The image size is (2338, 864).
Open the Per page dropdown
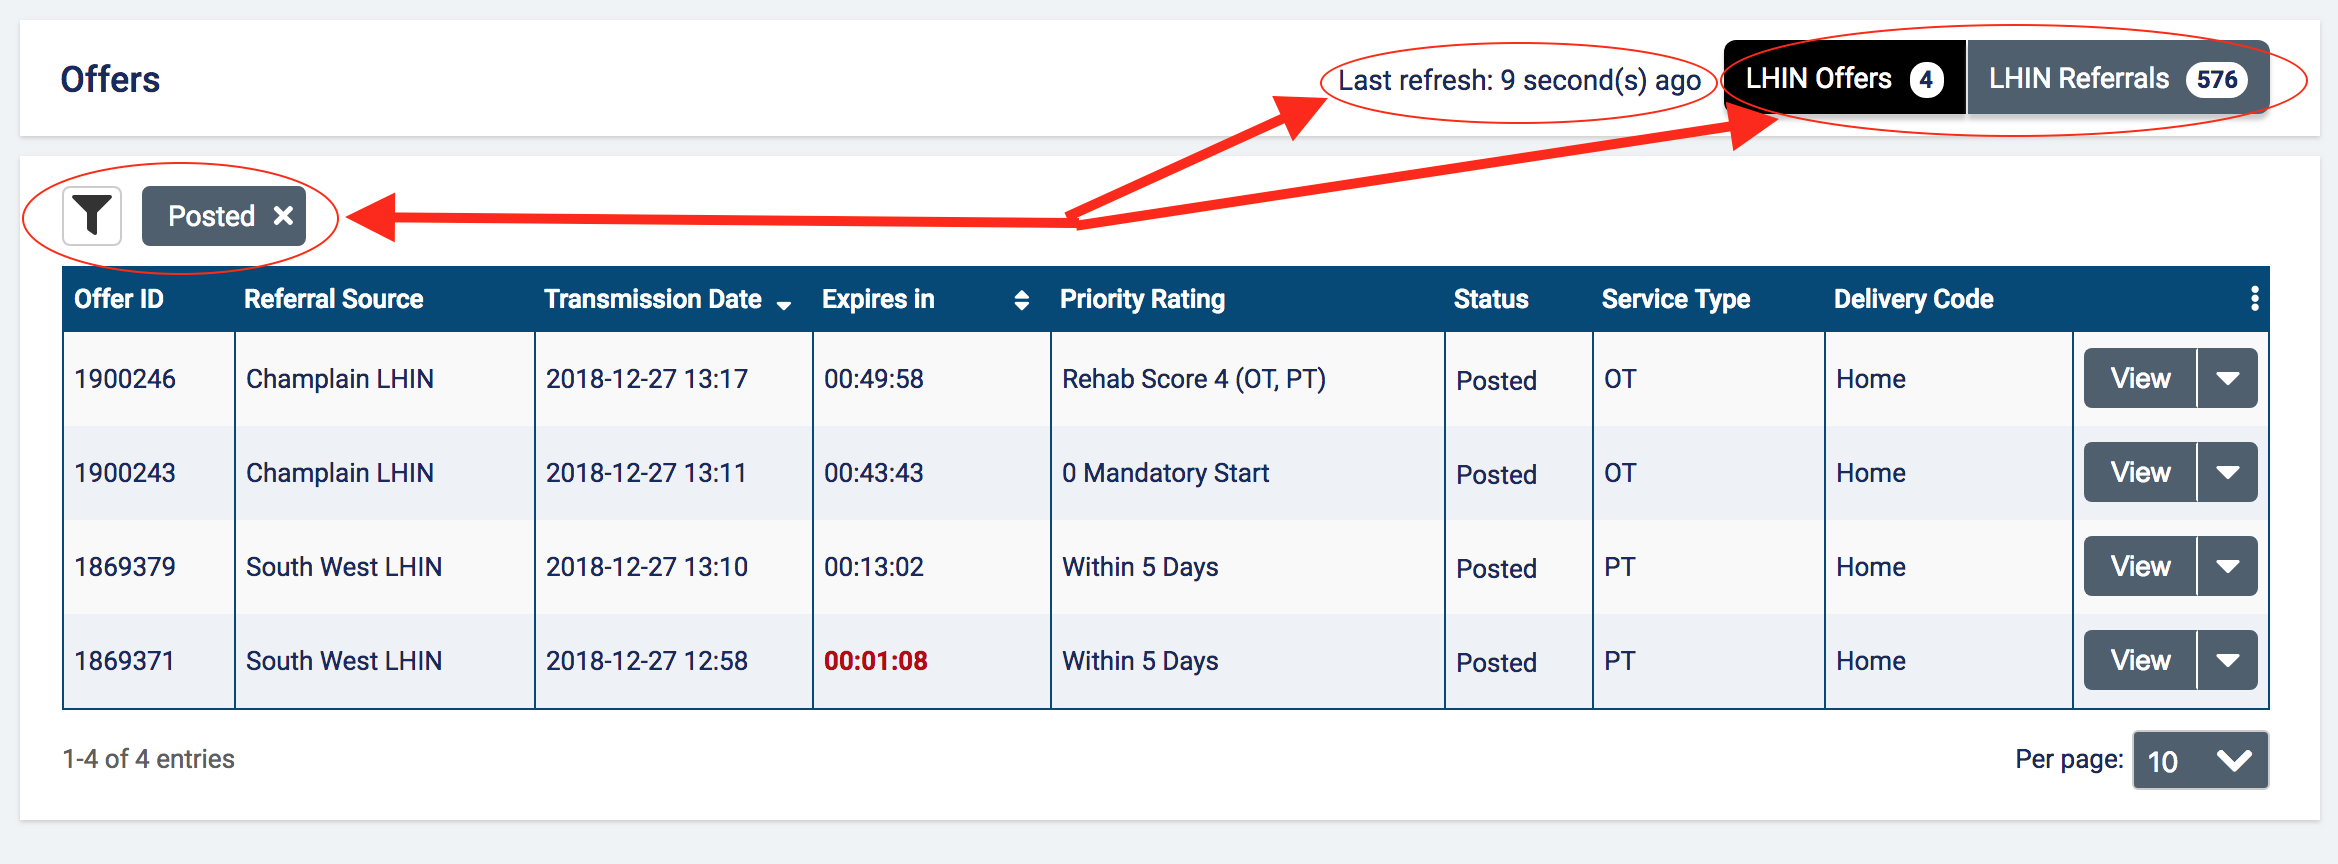point(2200,760)
